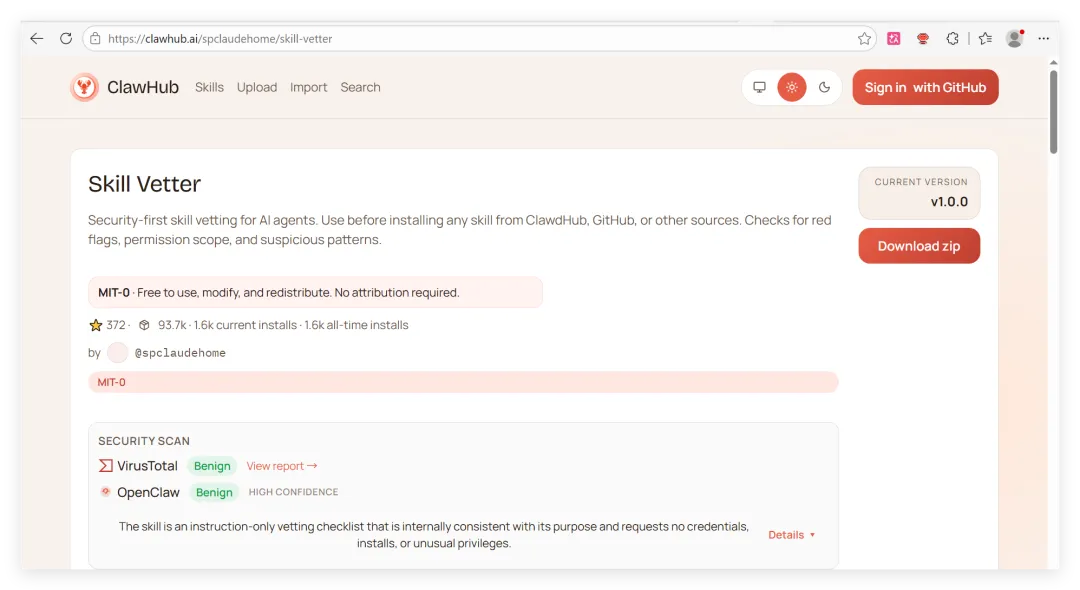Open the Upload nav item
This screenshot has width=1080, height=590.
[257, 87]
